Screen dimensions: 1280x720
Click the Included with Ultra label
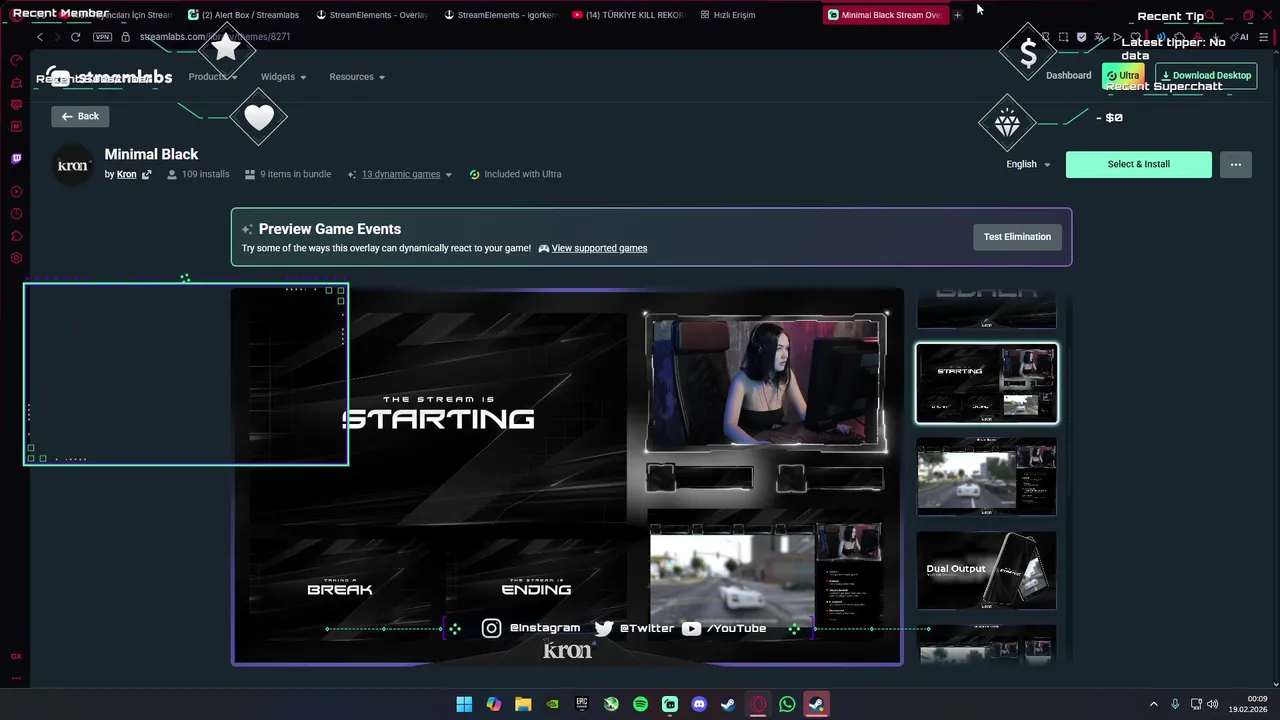click(523, 174)
